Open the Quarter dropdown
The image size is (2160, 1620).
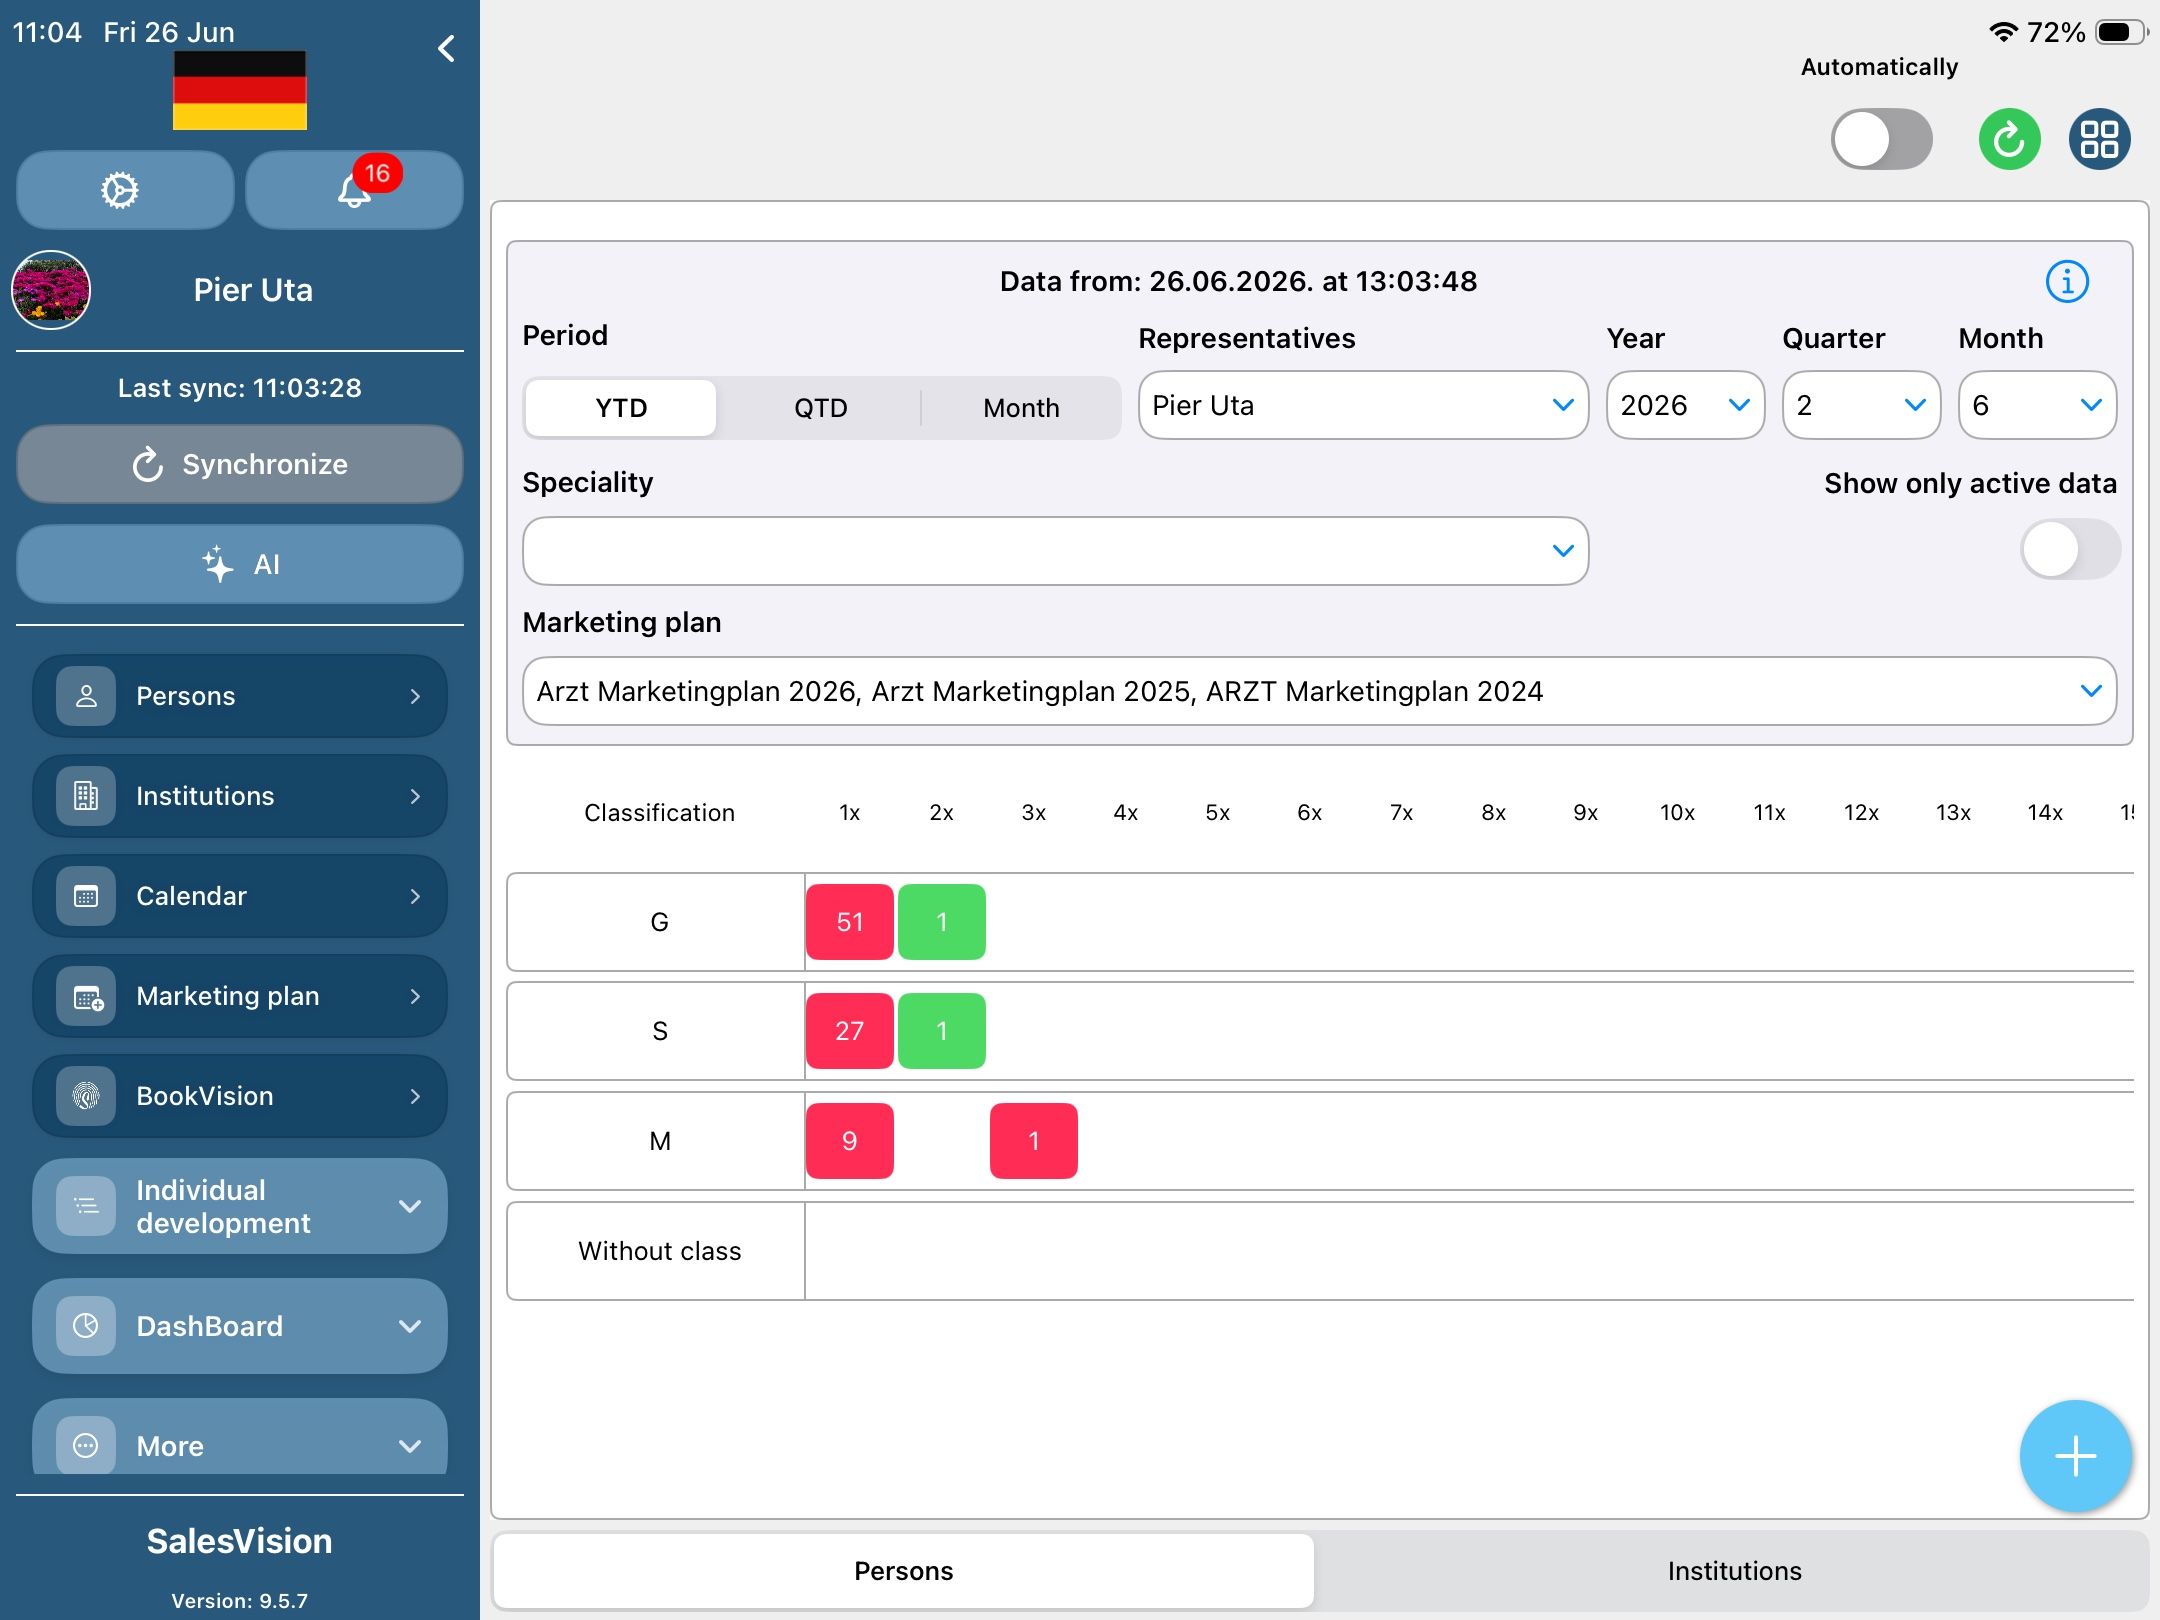(x=1861, y=405)
